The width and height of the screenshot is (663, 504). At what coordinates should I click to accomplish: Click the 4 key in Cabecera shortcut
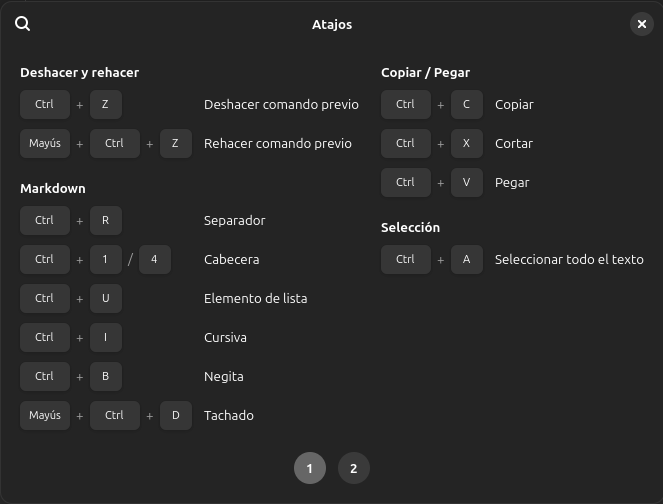154,260
